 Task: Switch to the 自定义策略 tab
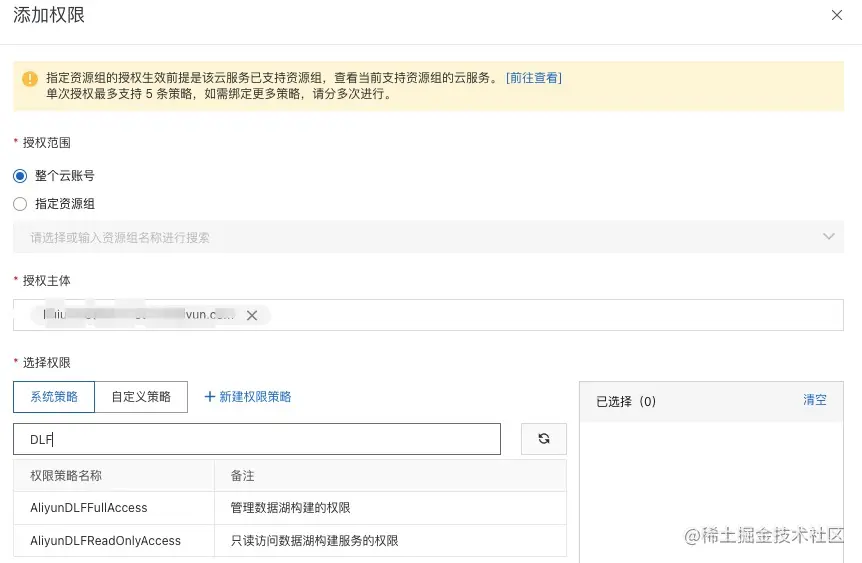(x=141, y=397)
